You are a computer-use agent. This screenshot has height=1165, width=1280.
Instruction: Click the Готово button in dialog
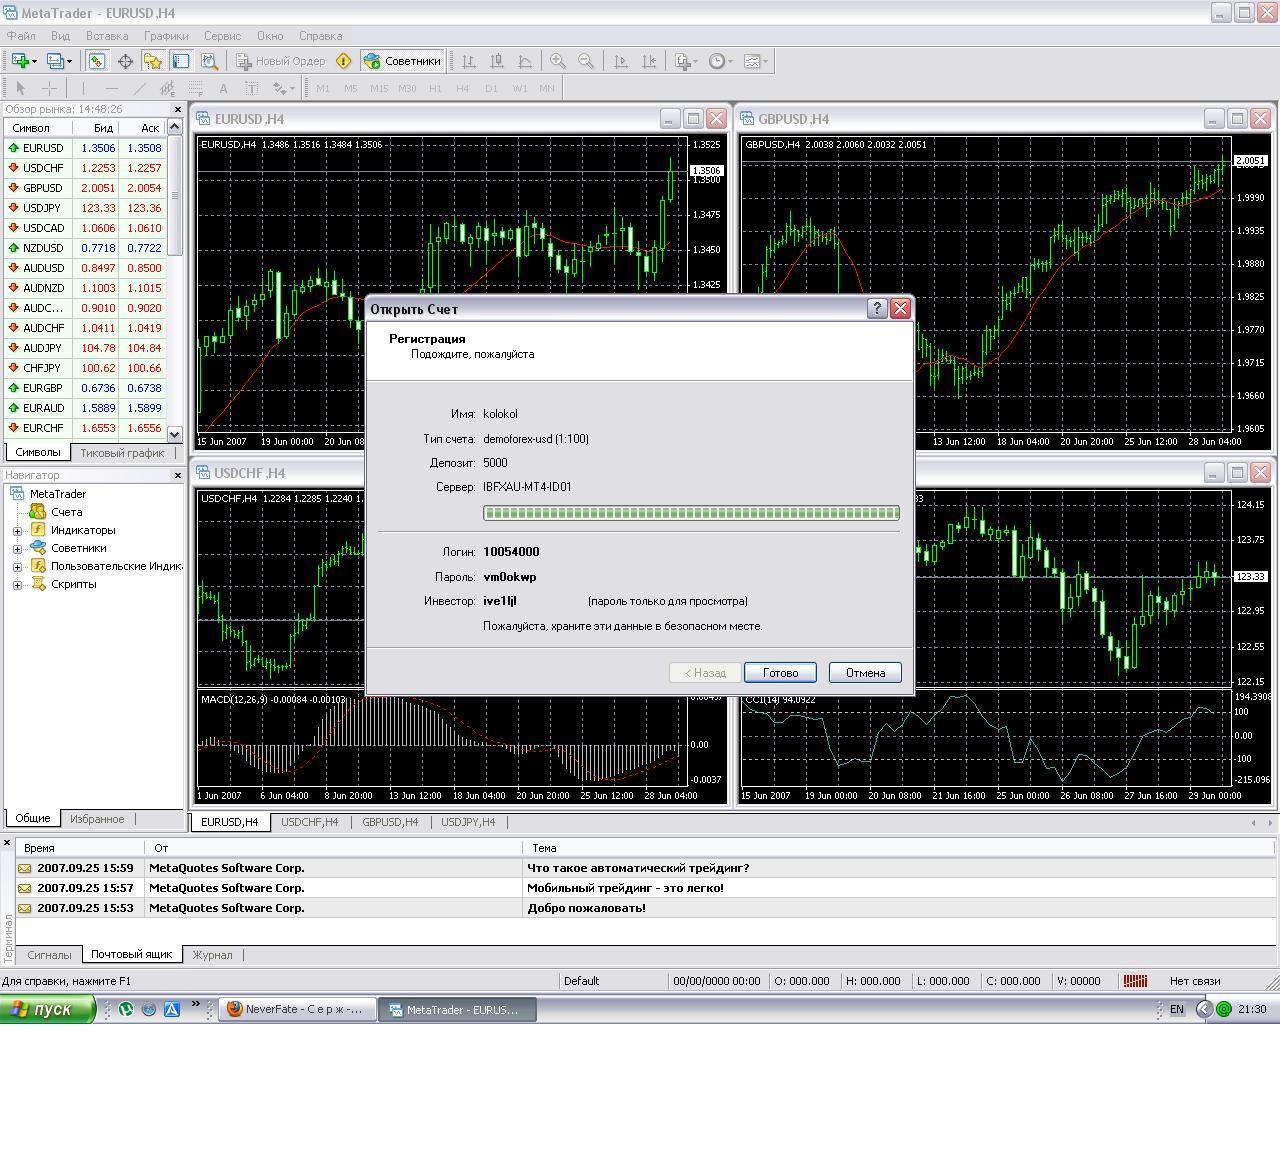tap(780, 673)
